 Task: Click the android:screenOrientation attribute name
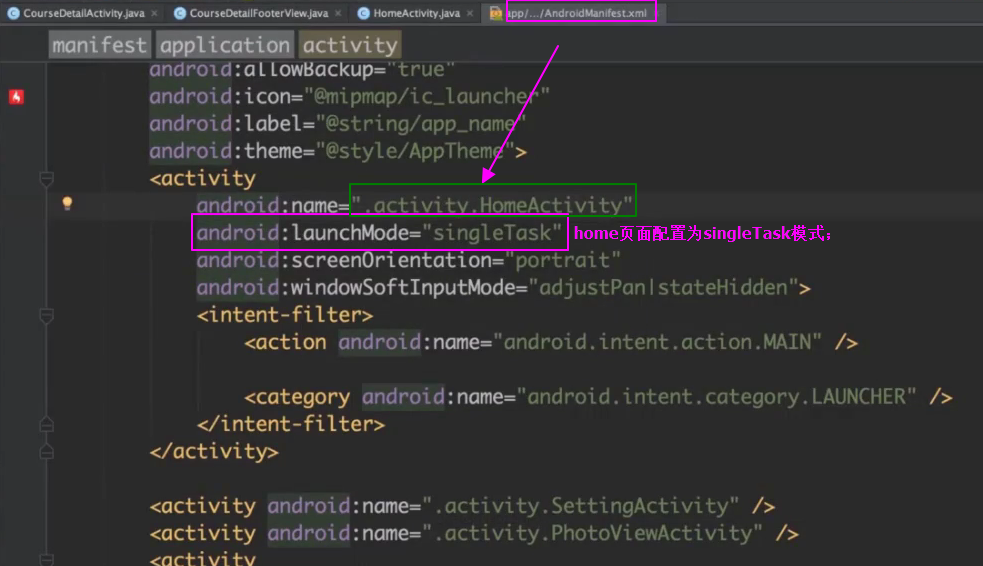(344, 260)
